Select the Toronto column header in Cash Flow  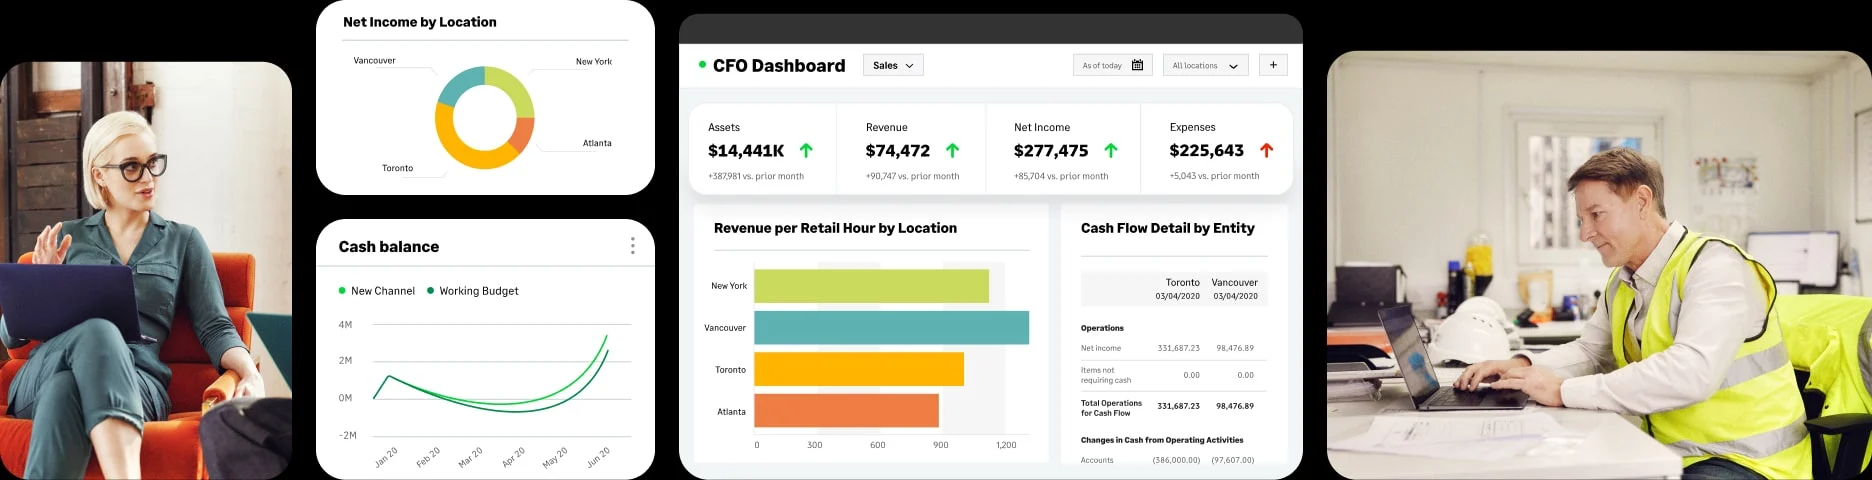point(1178,289)
